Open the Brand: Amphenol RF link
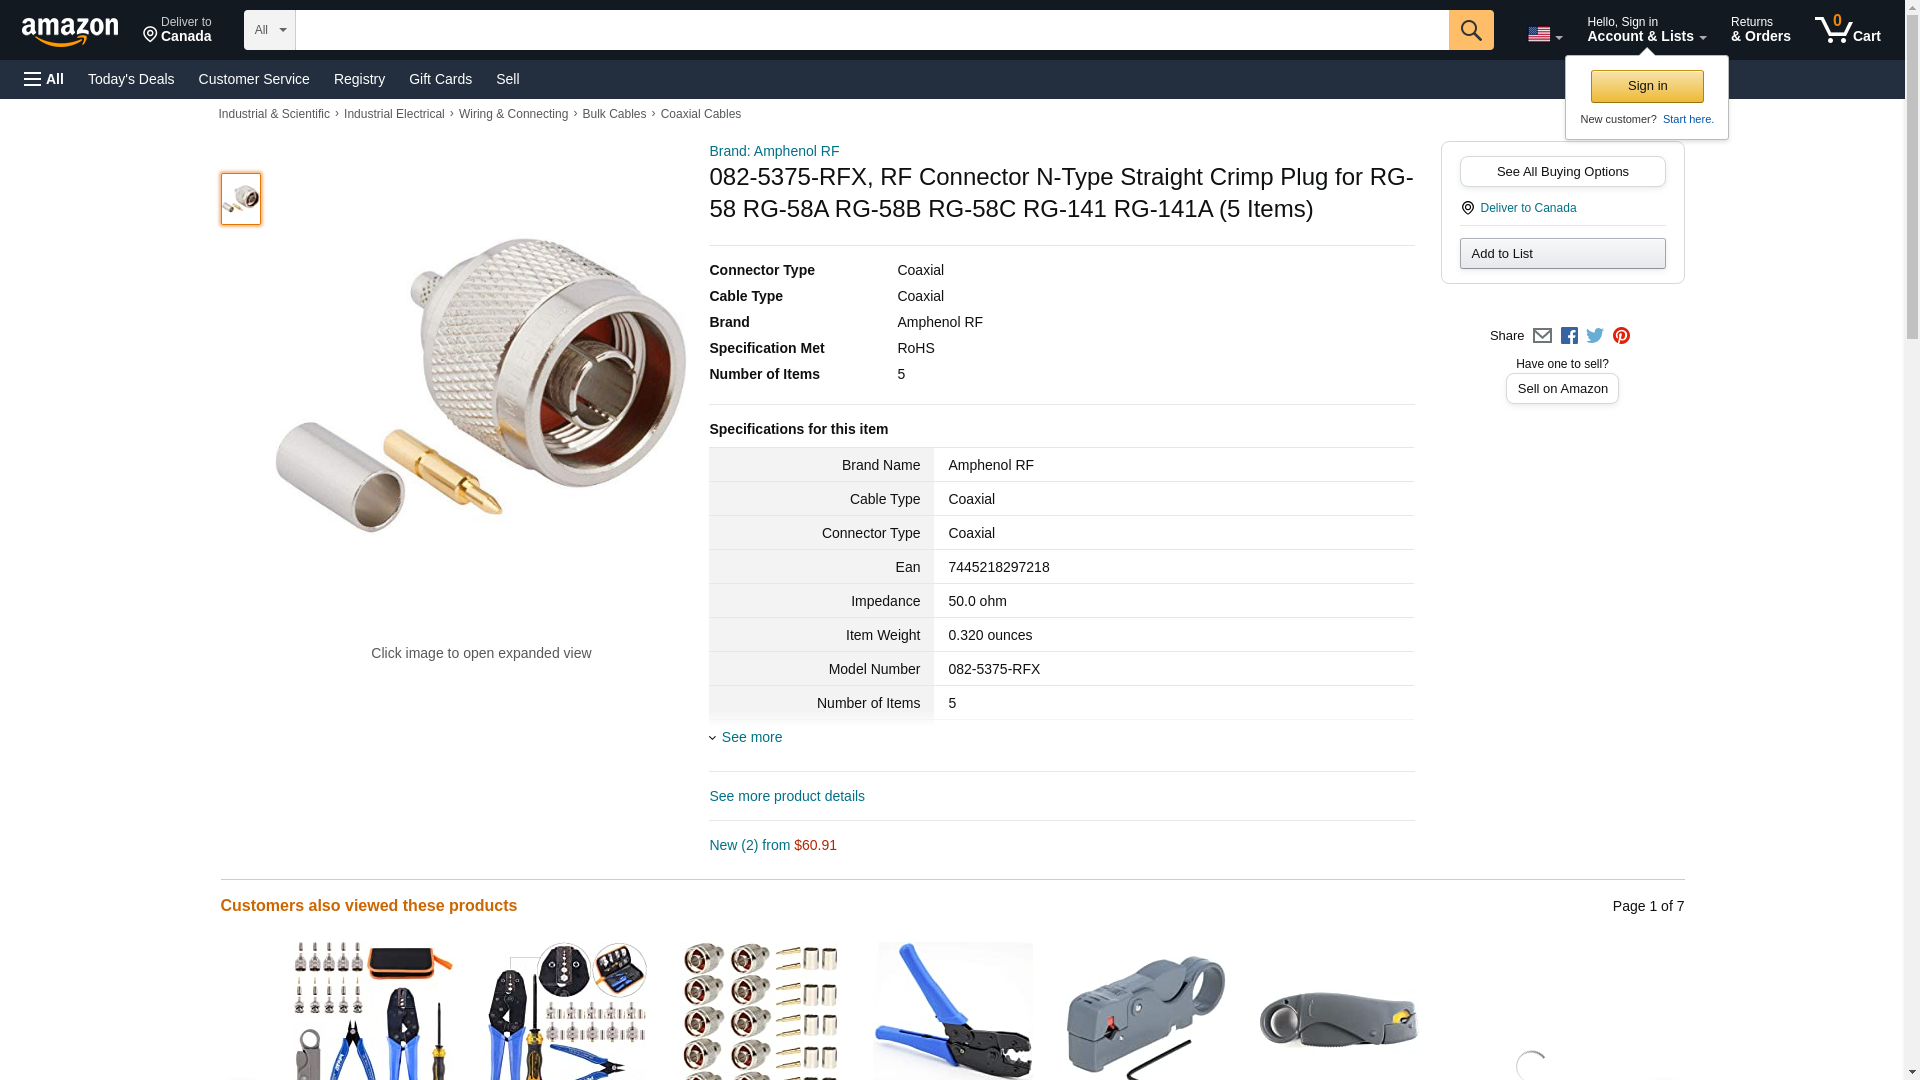Viewport: 1920px width, 1080px height. (x=774, y=151)
